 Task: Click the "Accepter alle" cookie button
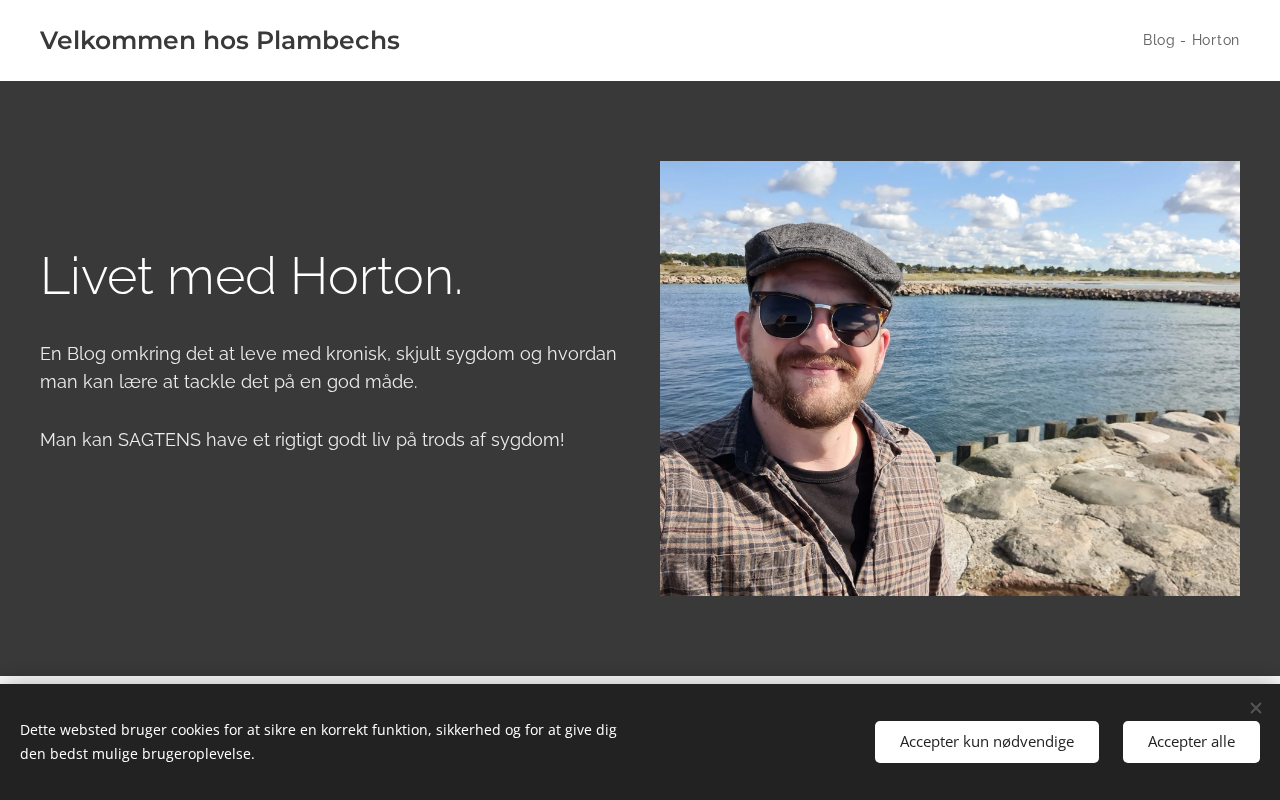click(x=1190, y=742)
